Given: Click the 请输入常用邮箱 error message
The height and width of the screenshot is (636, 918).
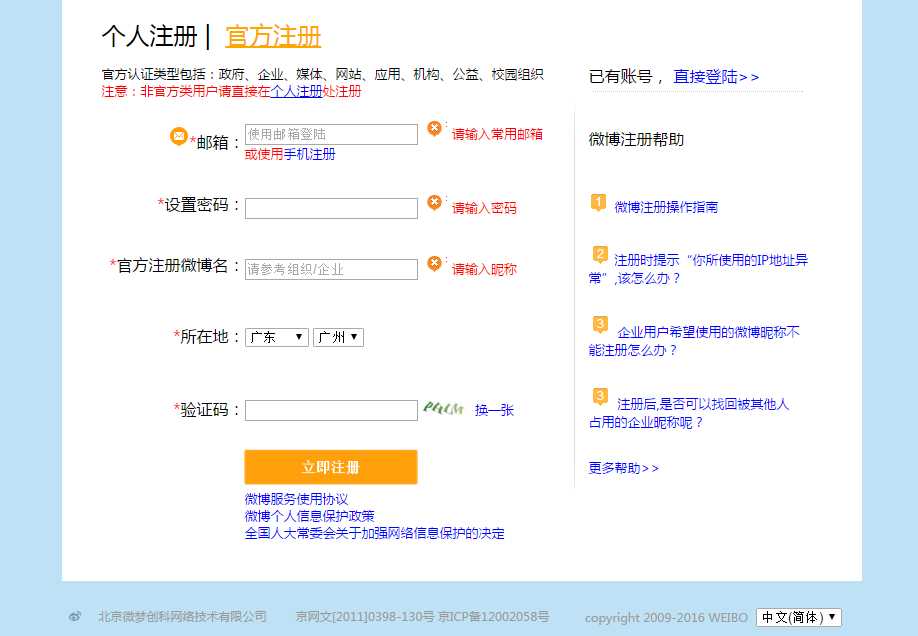Looking at the screenshot, I should coord(497,134).
